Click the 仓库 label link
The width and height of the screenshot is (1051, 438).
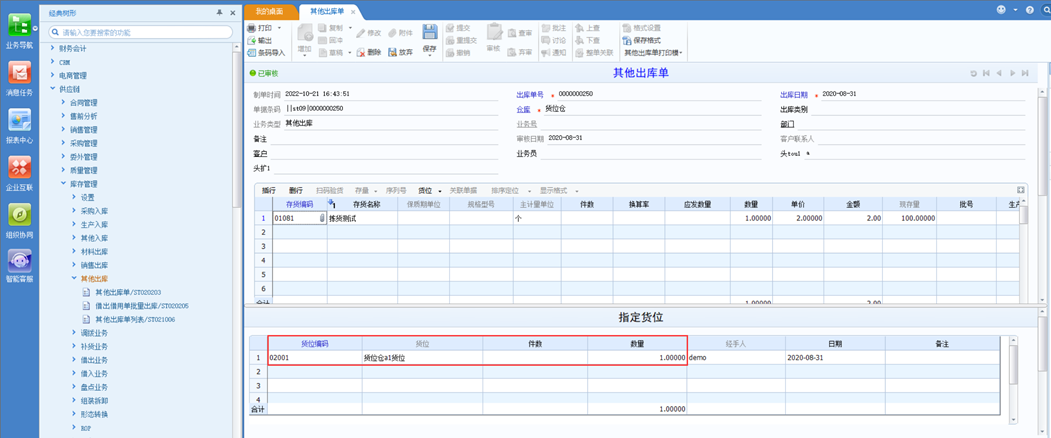tap(523, 109)
